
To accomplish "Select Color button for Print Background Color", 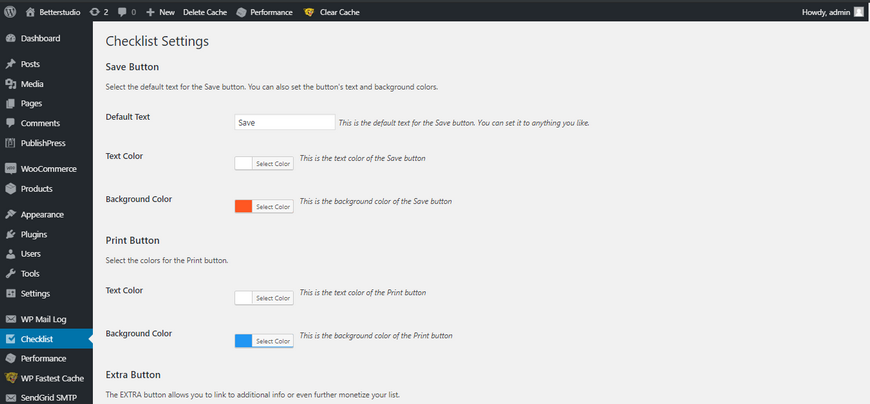I will pyautogui.click(x=273, y=341).
